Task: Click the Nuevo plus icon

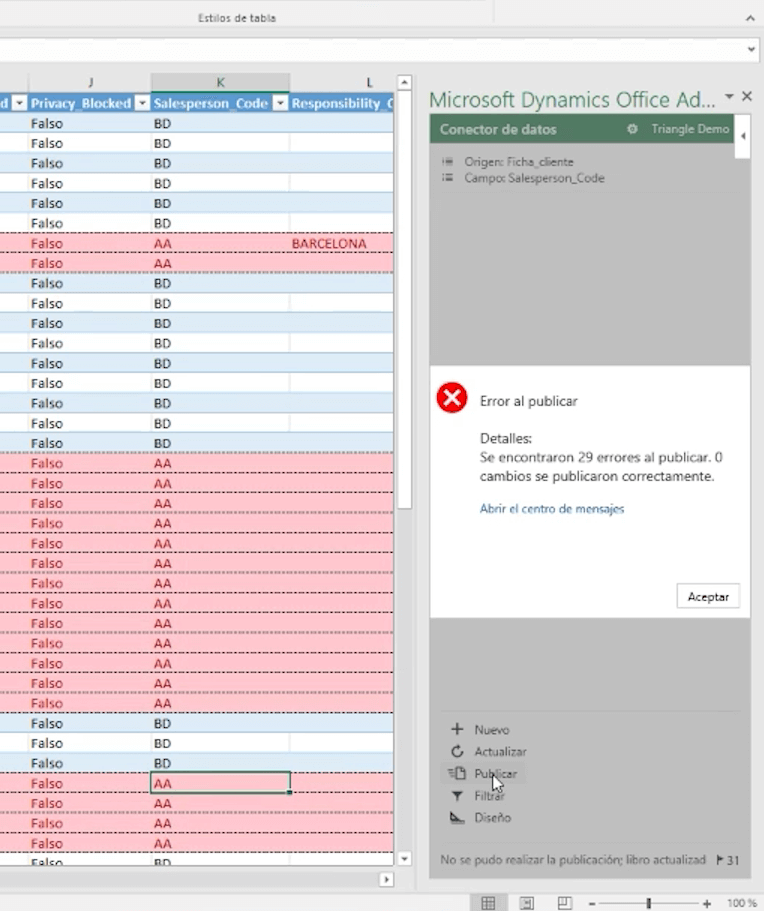Action: pyautogui.click(x=457, y=729)
